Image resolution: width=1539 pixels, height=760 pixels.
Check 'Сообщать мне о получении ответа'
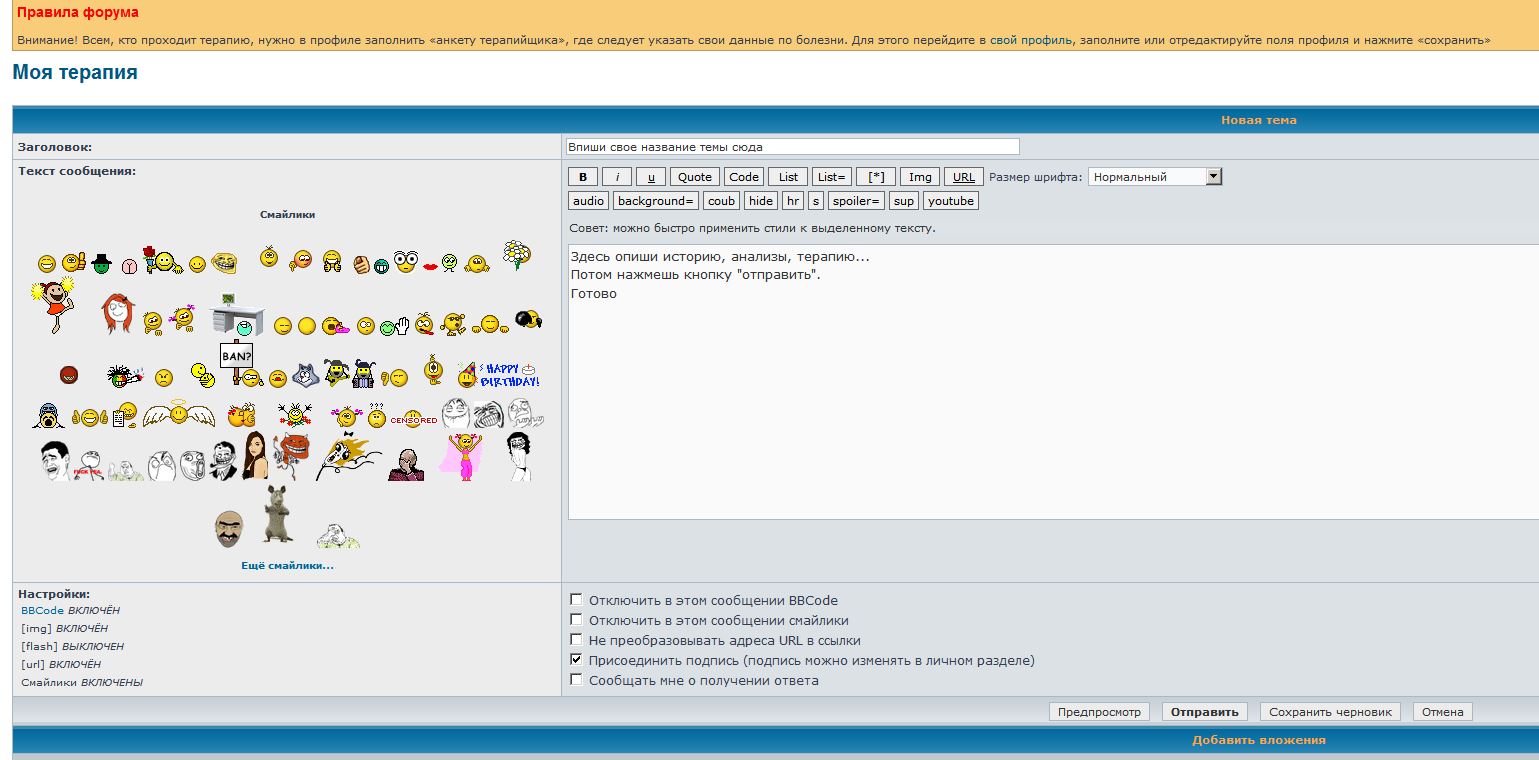coord(576,680)
